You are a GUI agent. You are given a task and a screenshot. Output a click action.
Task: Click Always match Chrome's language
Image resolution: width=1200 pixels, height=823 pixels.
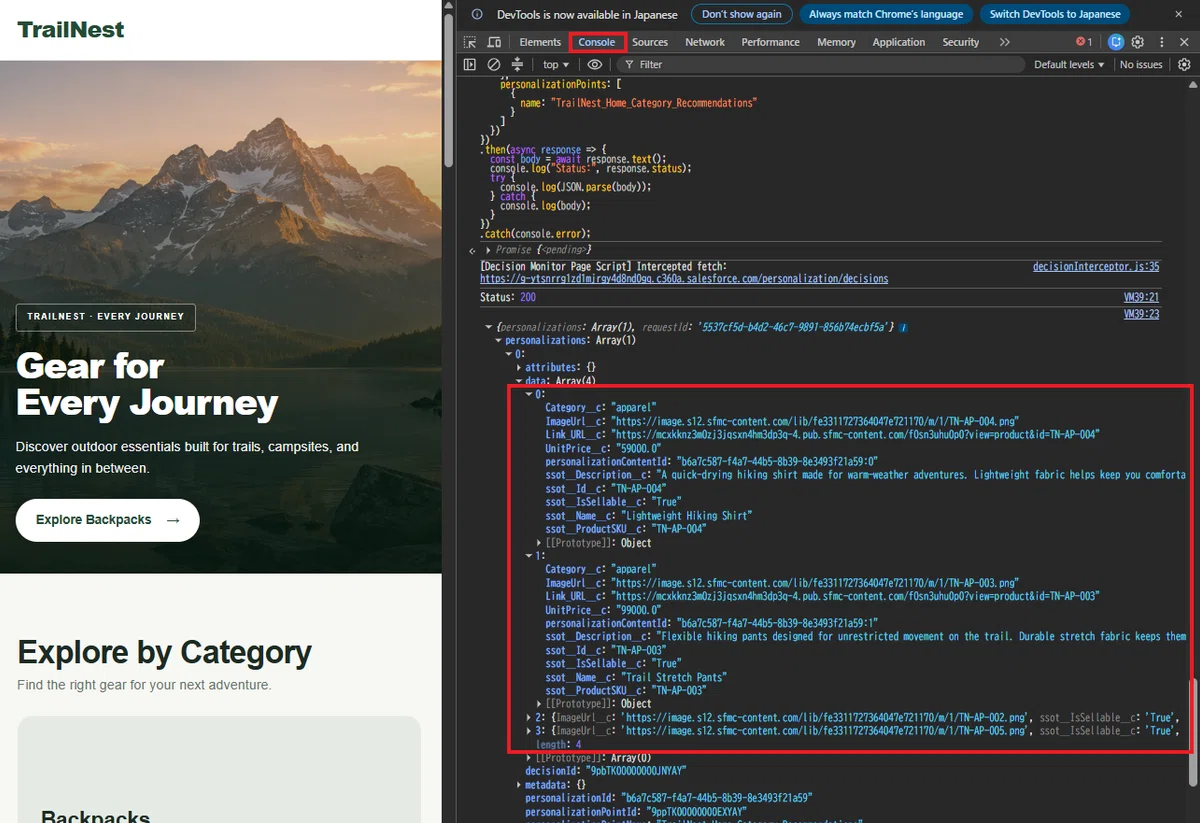pos(886,15)
